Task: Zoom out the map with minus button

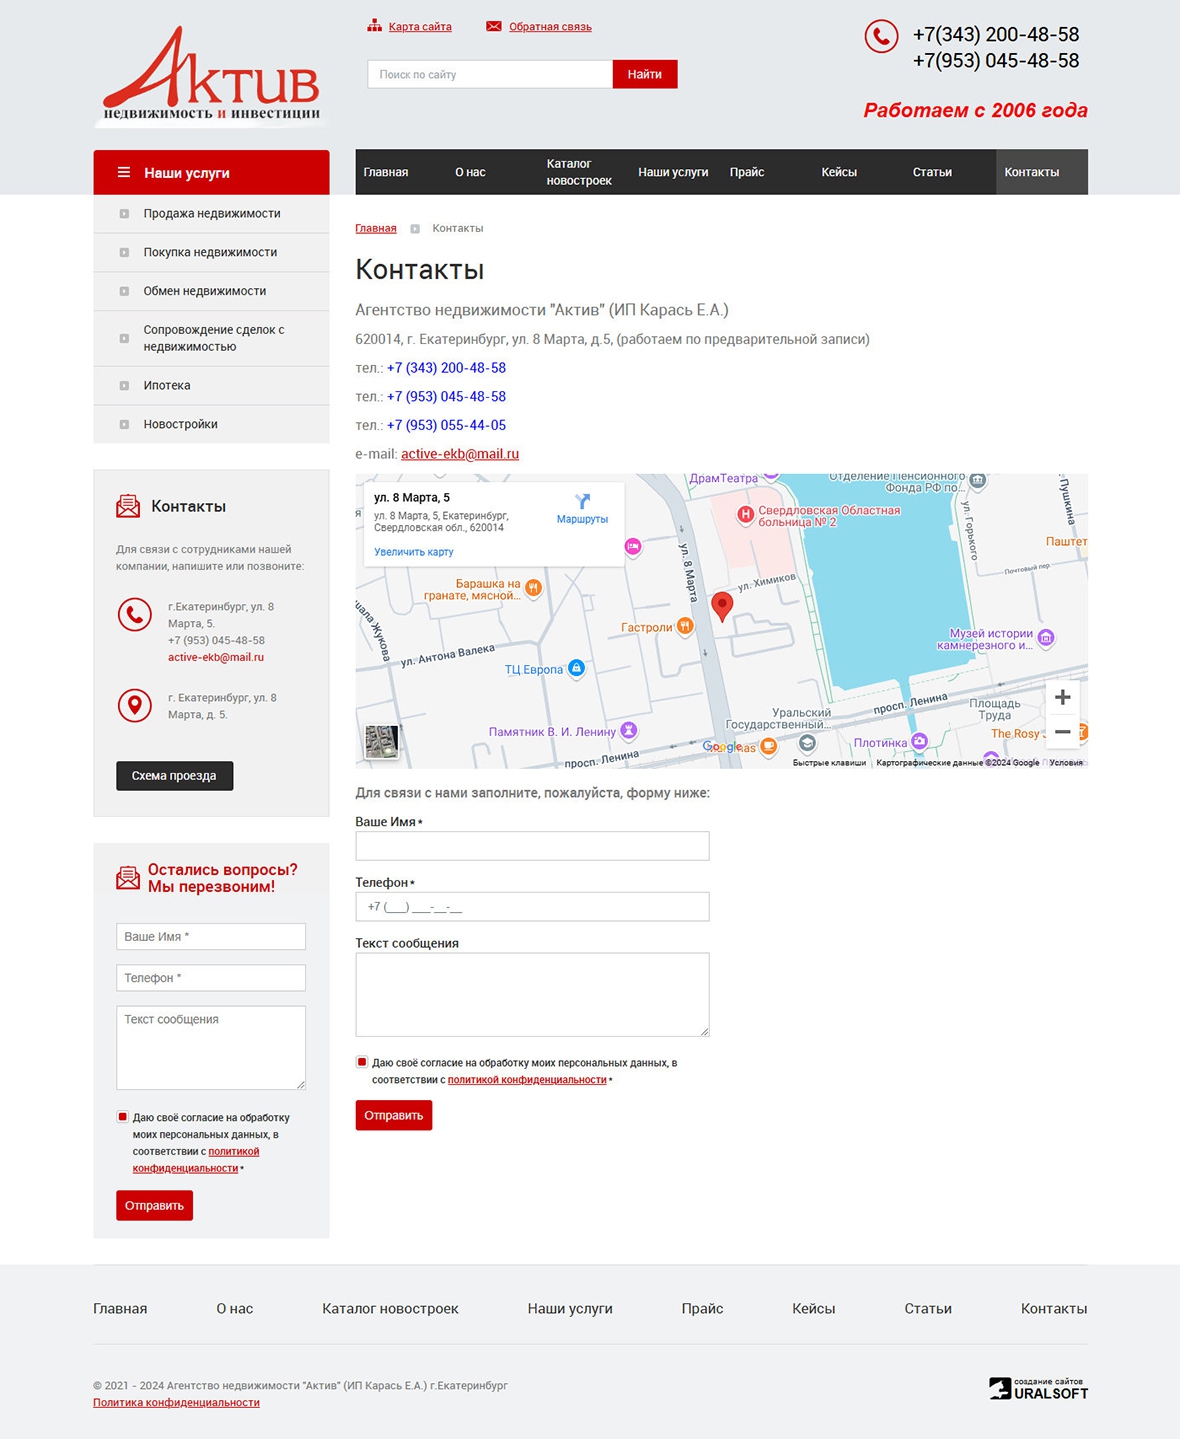Action: click(1062, 732)
